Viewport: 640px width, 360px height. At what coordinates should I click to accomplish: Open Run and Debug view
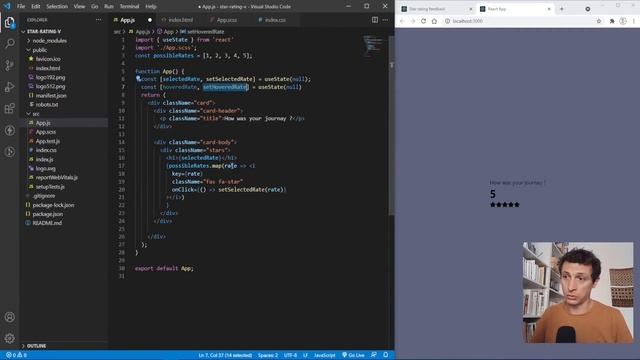9,87
